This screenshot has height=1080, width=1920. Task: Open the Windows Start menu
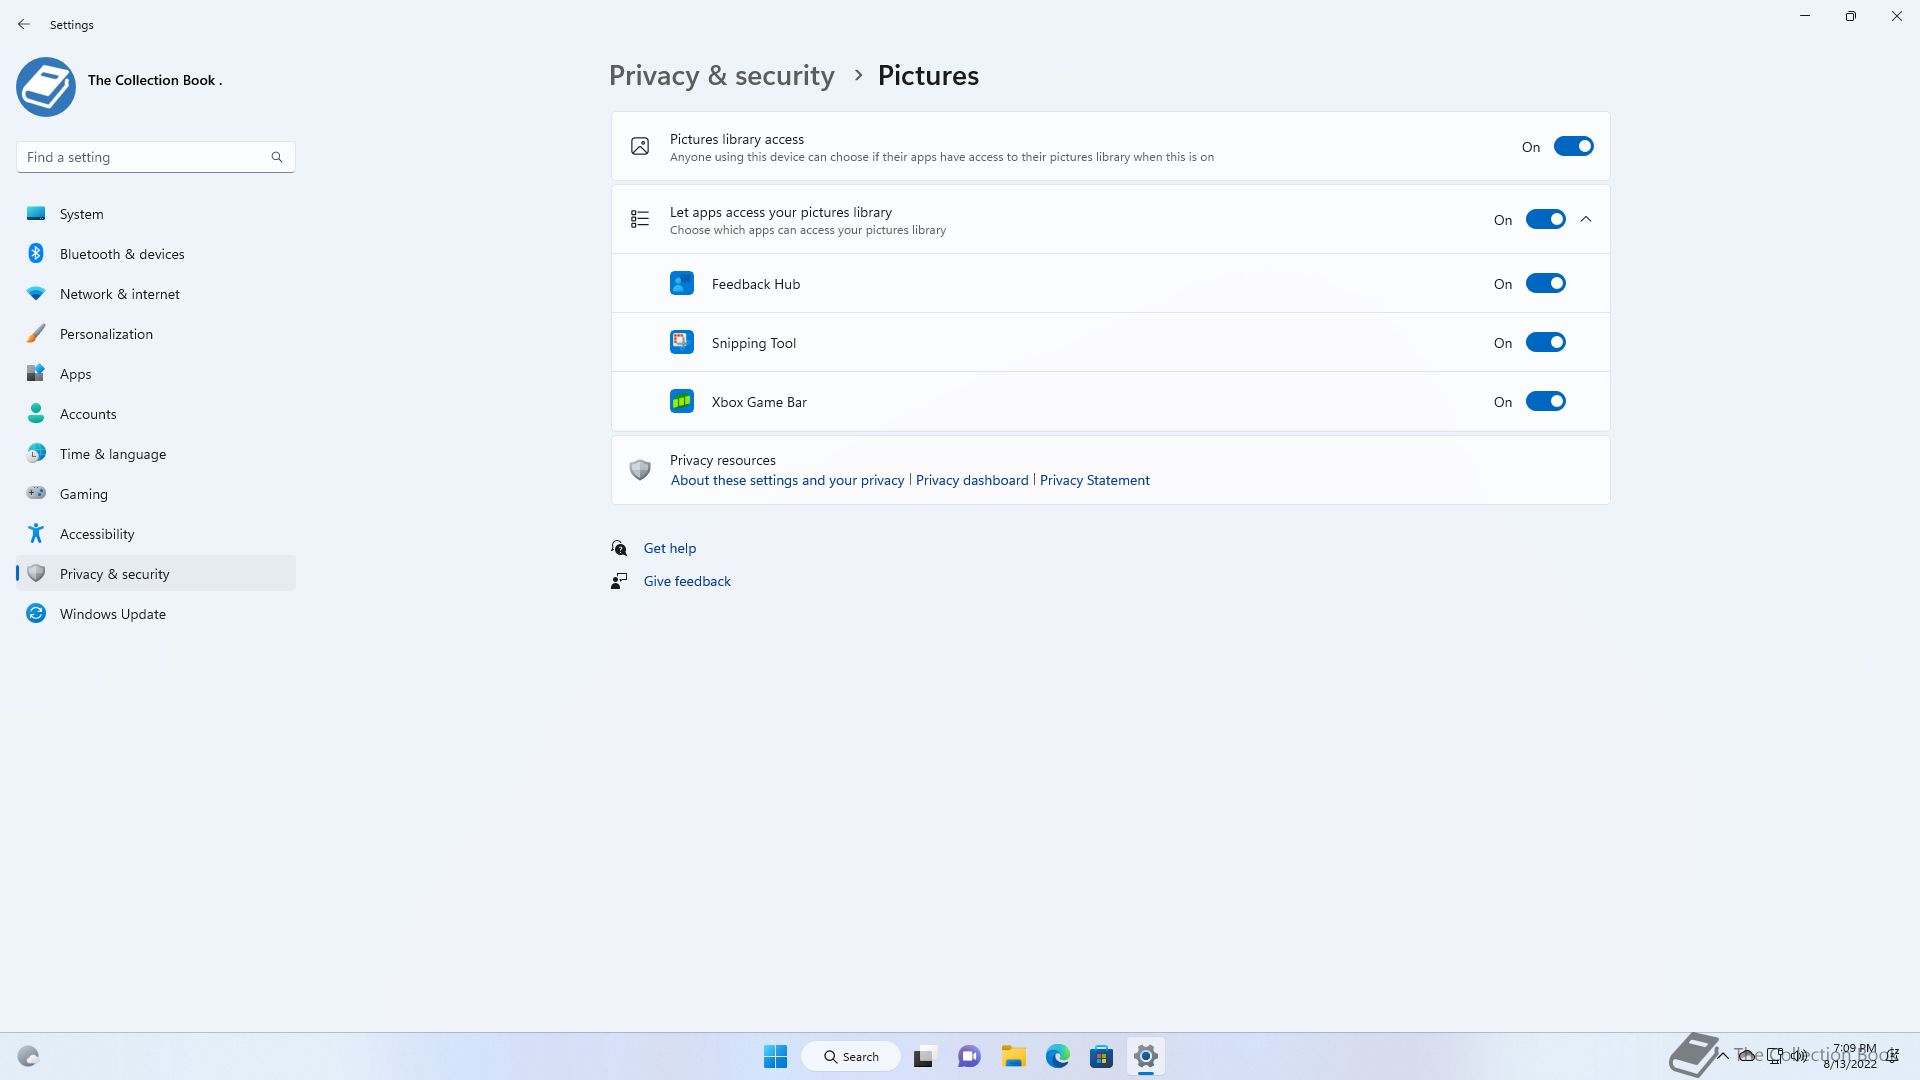(775, 1056)
